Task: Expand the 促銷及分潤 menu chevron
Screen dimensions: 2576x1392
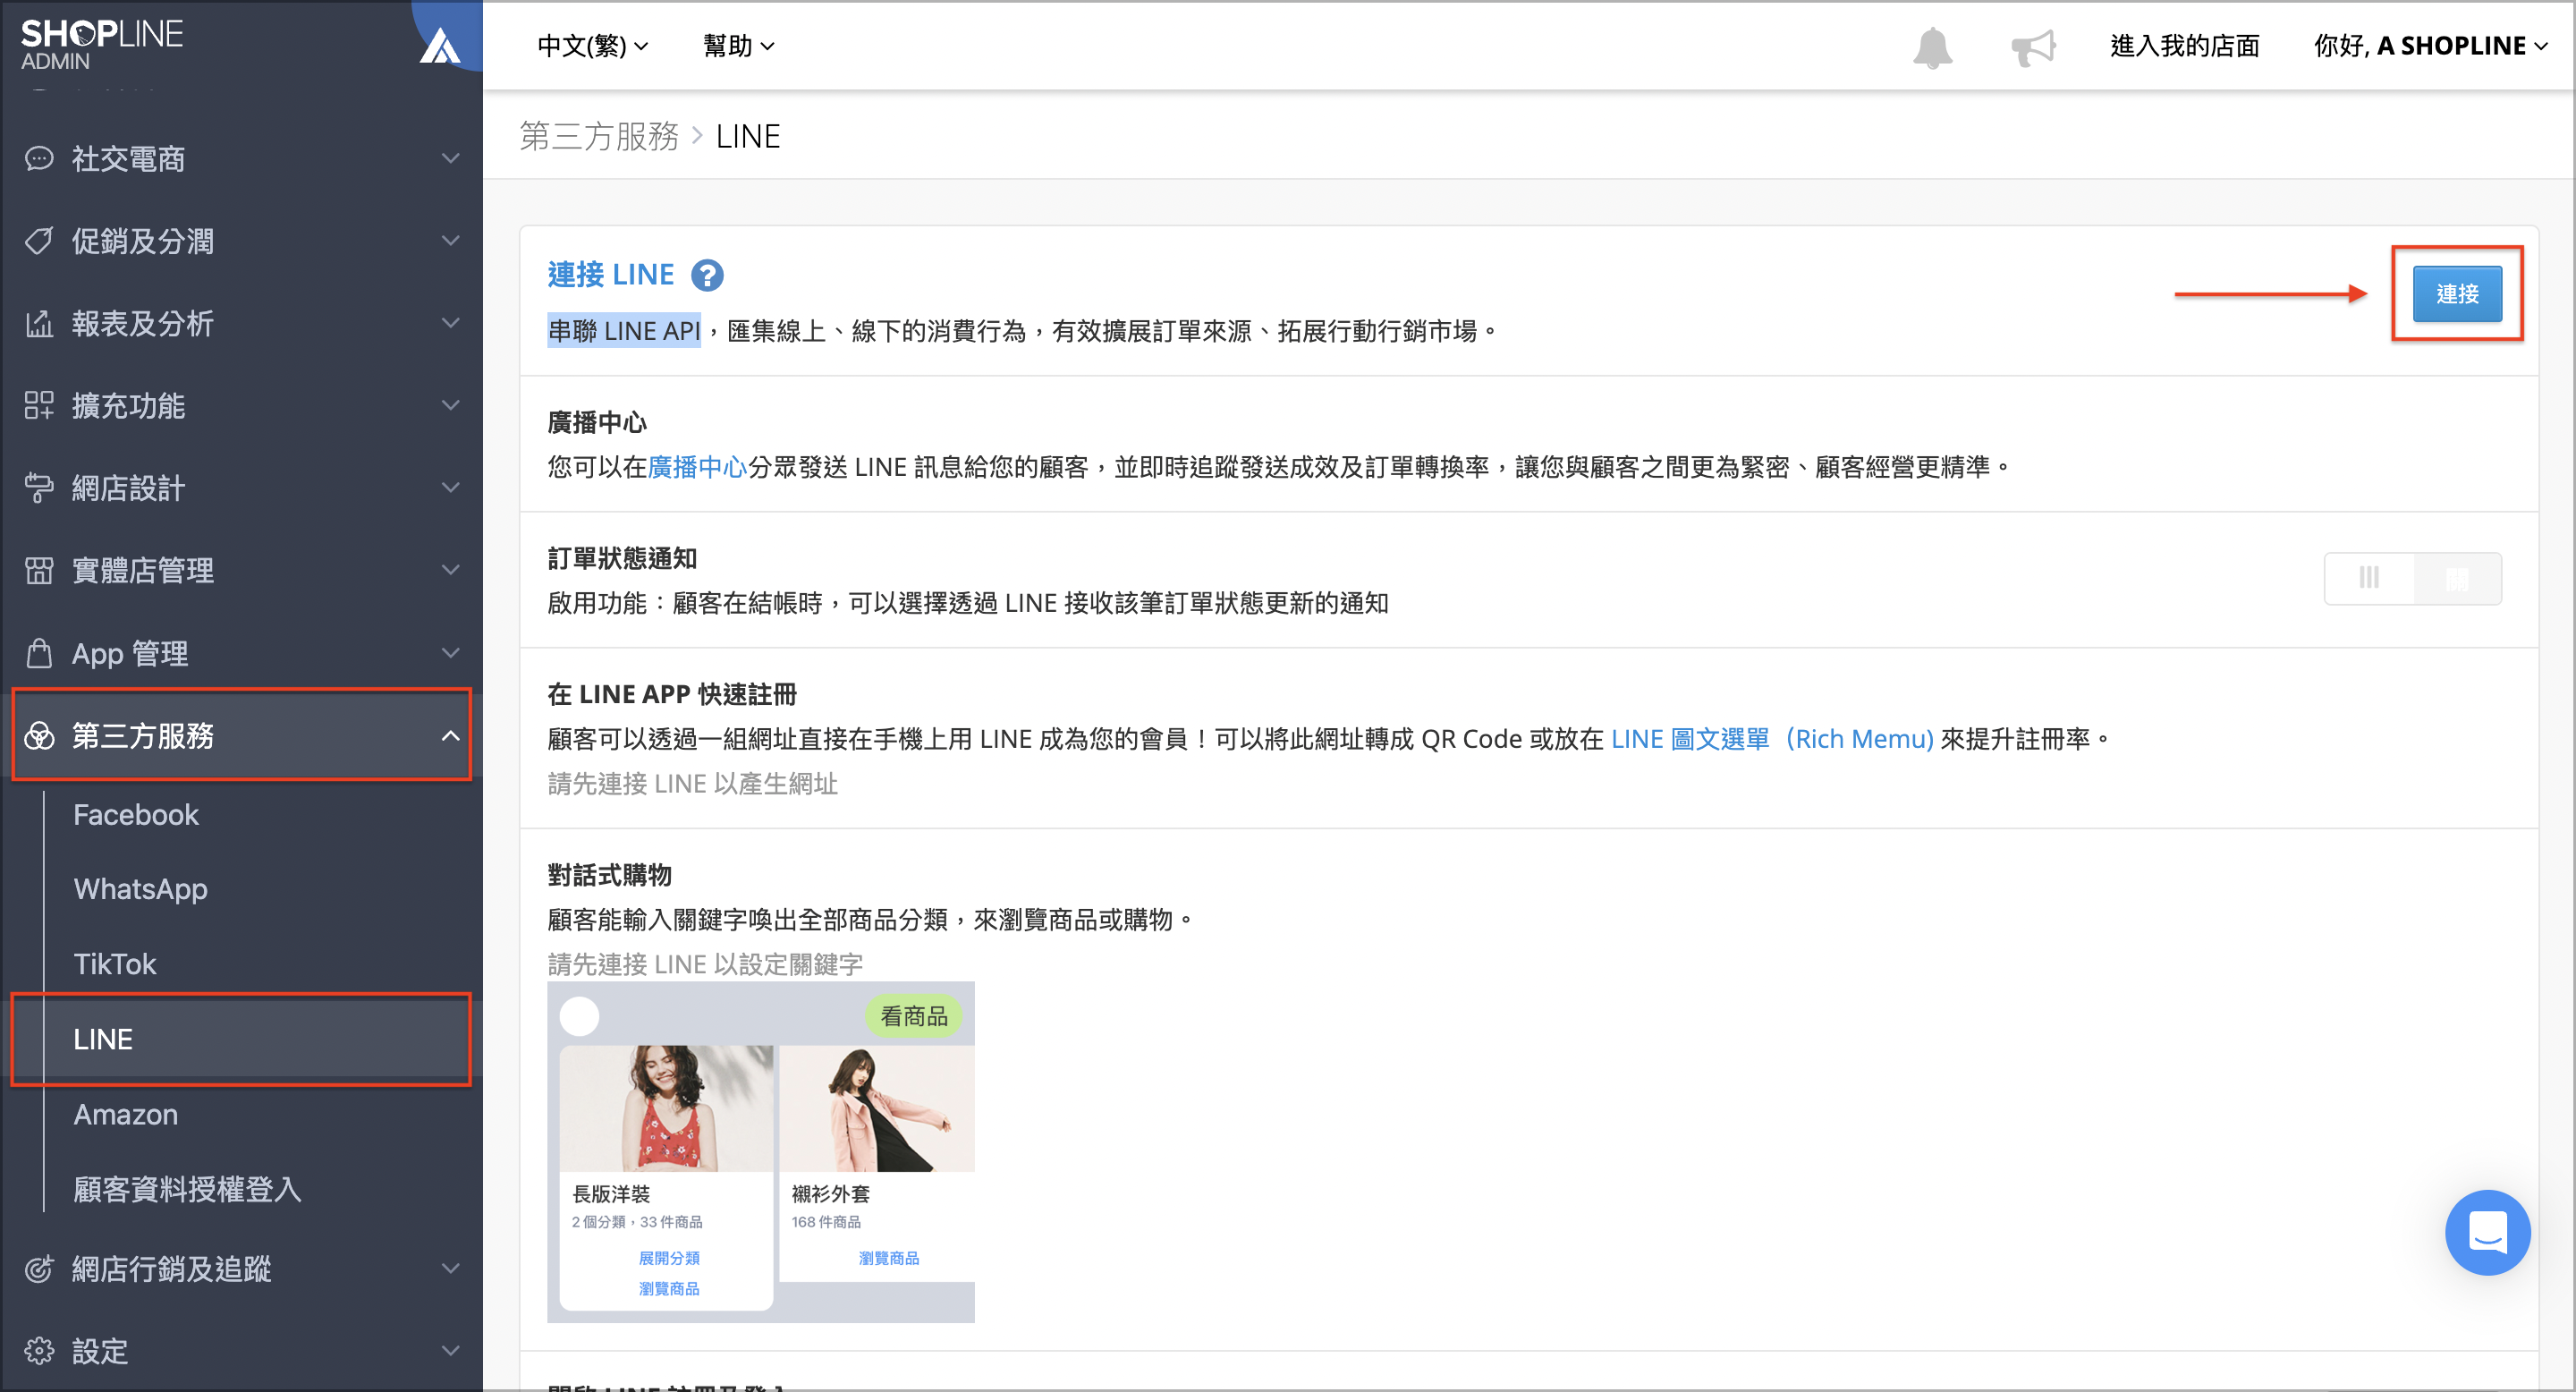Action: click(451, 240)
